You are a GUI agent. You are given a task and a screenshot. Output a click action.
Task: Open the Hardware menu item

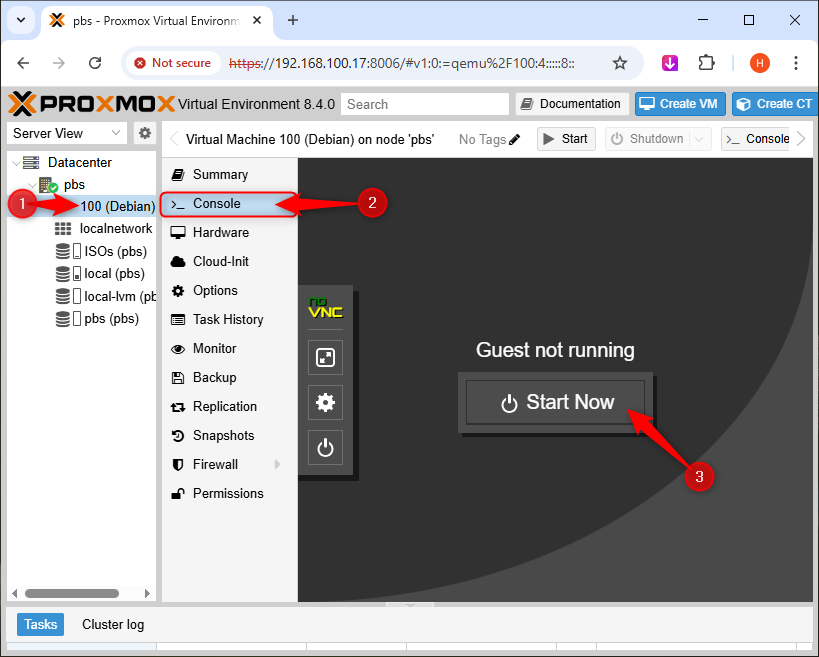[229, 232]
